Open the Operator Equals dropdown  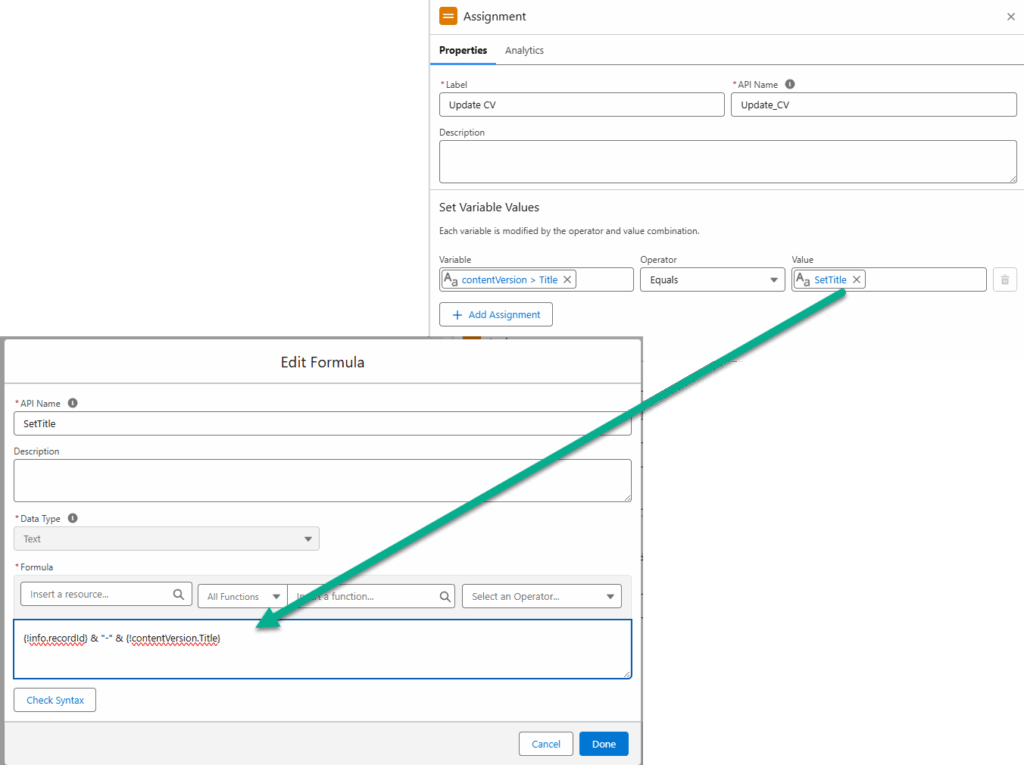[711, 280]
